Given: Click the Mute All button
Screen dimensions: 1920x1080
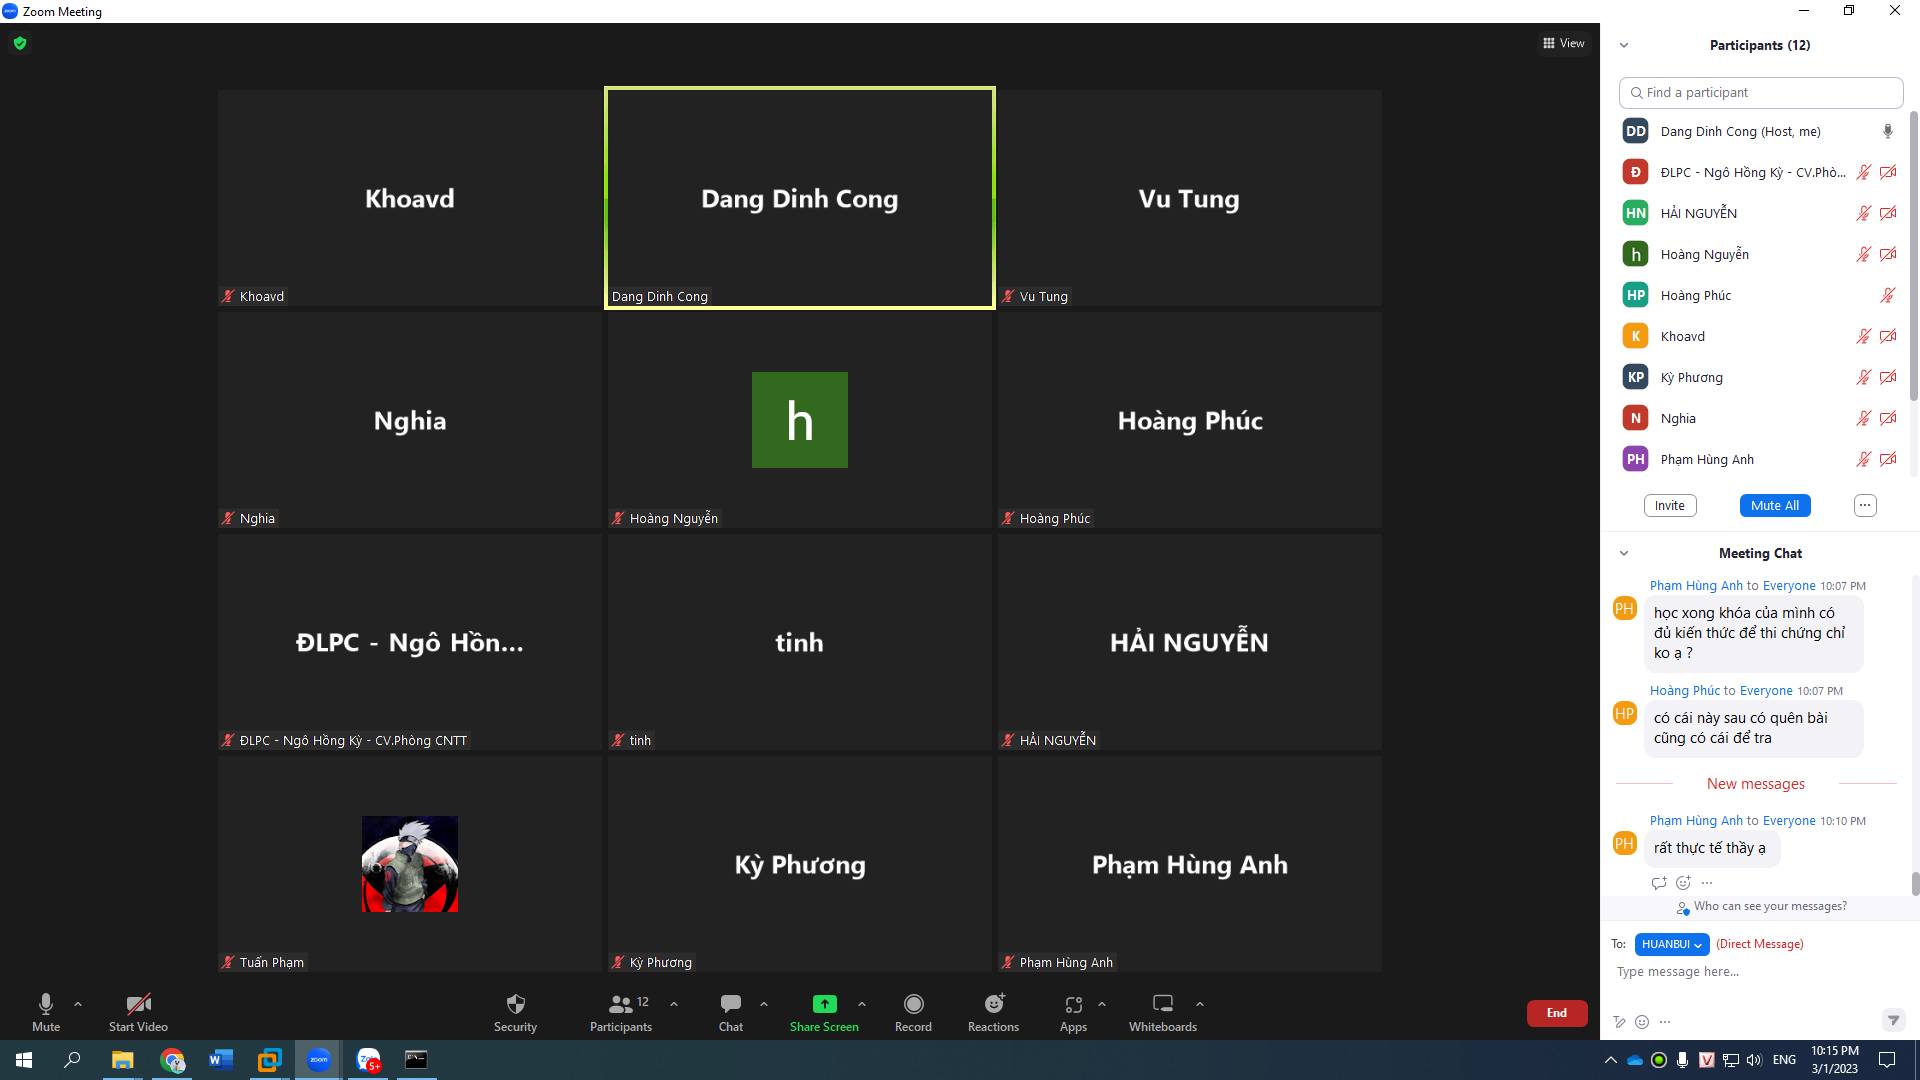Looking at the screenshot, I should (x=1775, y=505).
